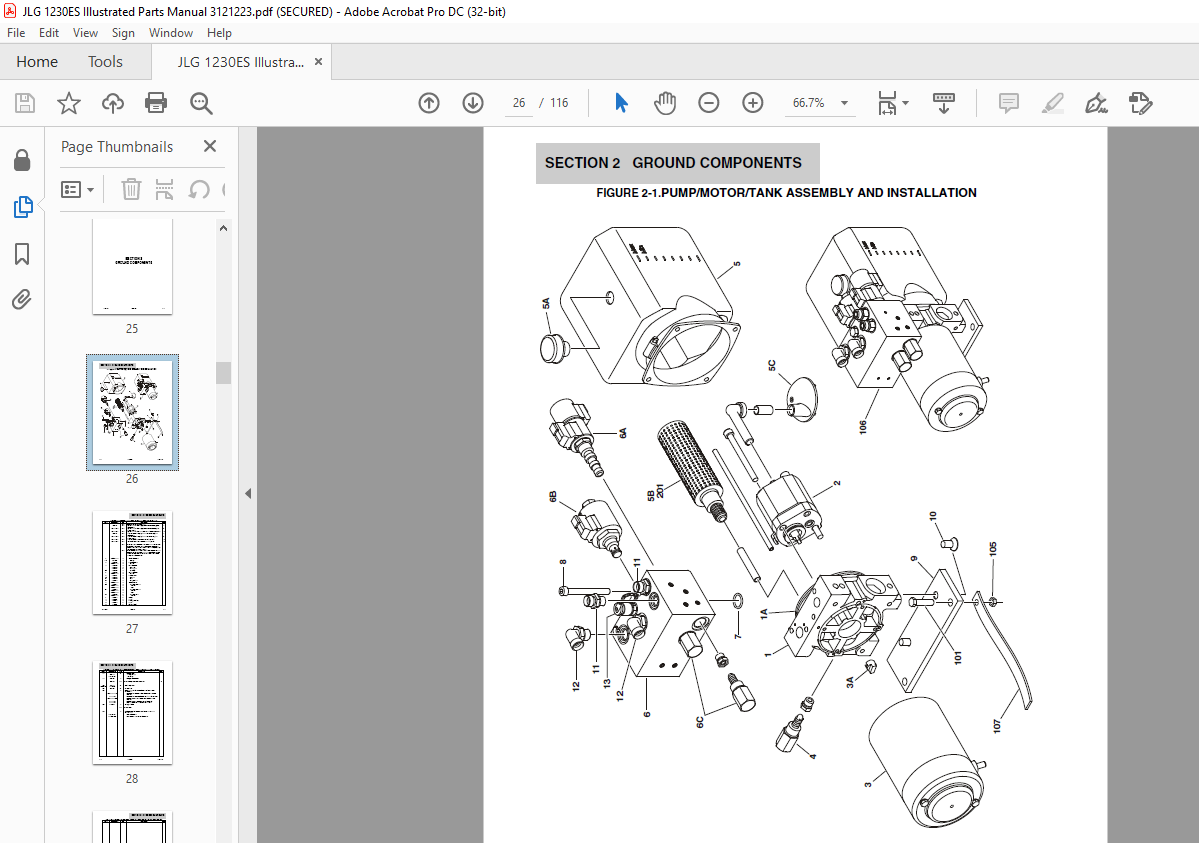Open the View menu
1199x843 pixels.
click(x=85, y=33)
